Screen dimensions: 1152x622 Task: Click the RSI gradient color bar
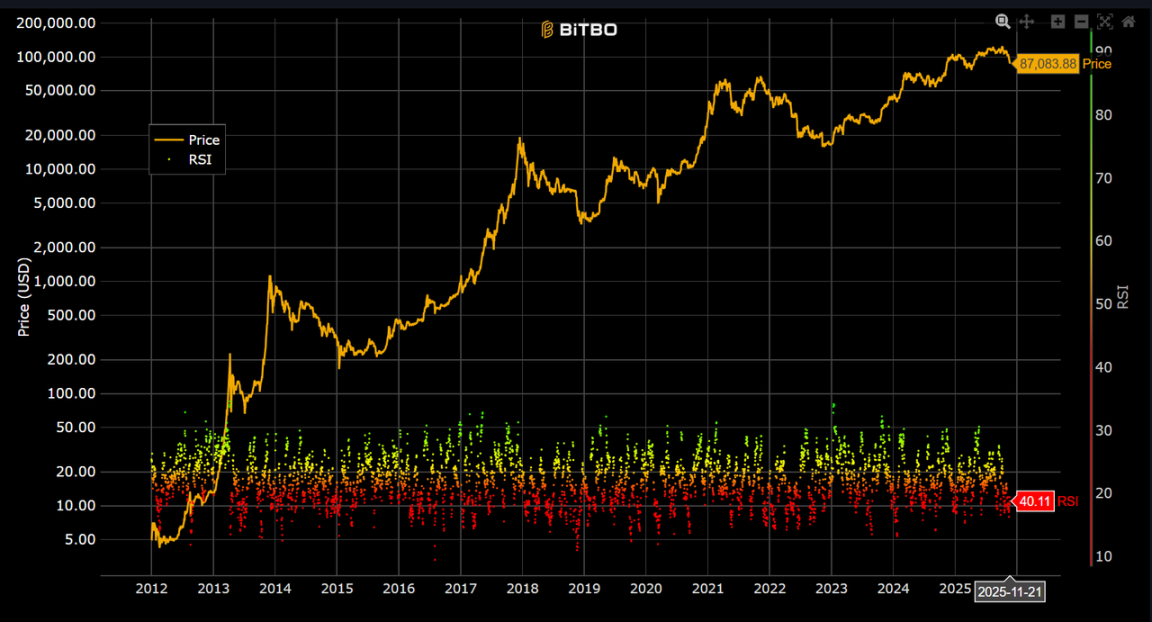click(1090, 300)
